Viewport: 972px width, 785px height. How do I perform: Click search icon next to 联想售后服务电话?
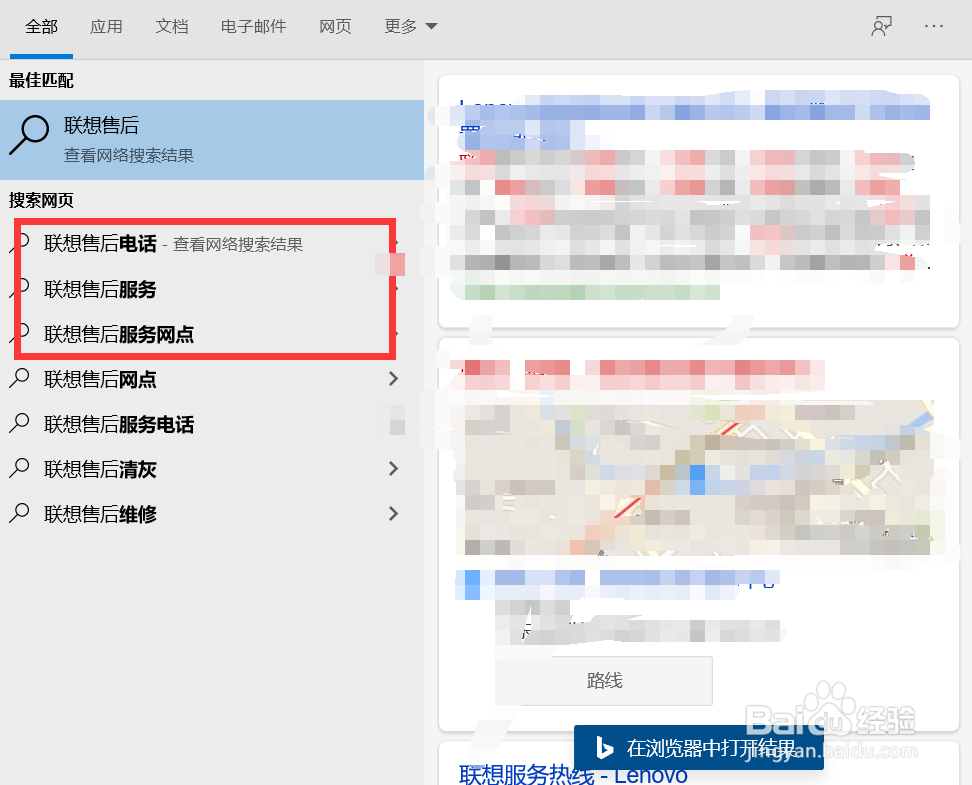pos(19,423)
